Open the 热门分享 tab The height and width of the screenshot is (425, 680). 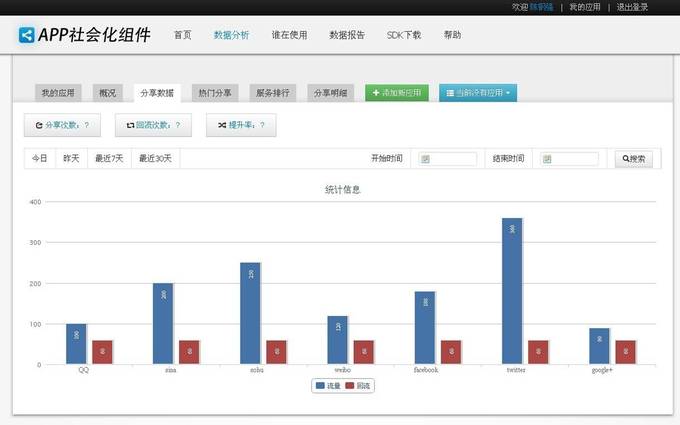(x=215, y=93)
